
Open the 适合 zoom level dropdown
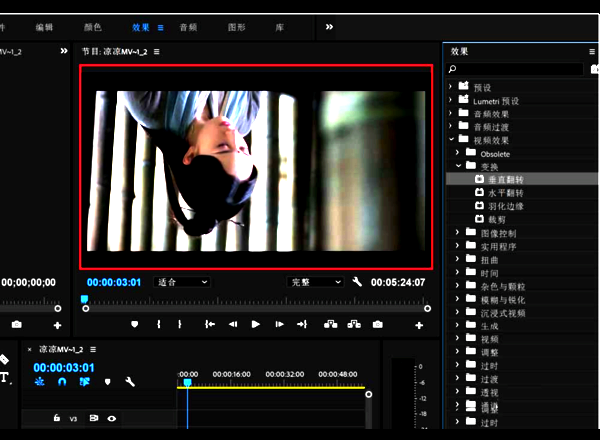(183, 282)
